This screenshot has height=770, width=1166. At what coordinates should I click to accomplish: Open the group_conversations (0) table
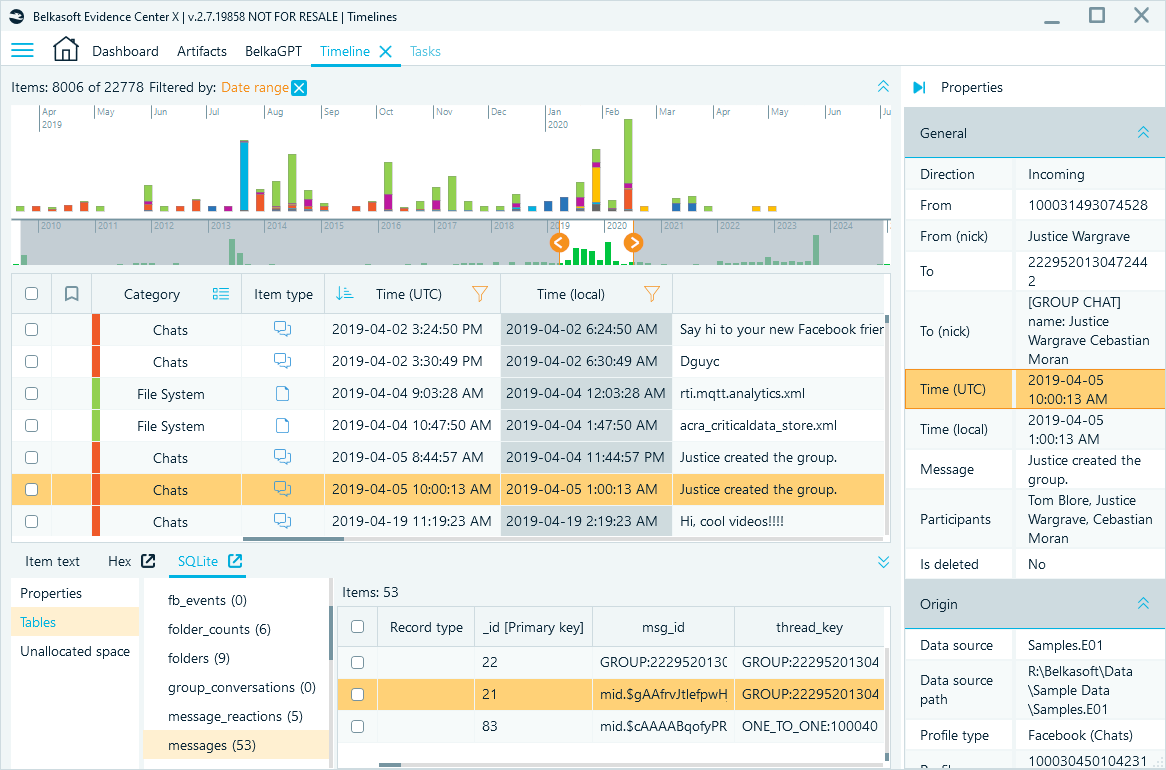coord(236,687)
